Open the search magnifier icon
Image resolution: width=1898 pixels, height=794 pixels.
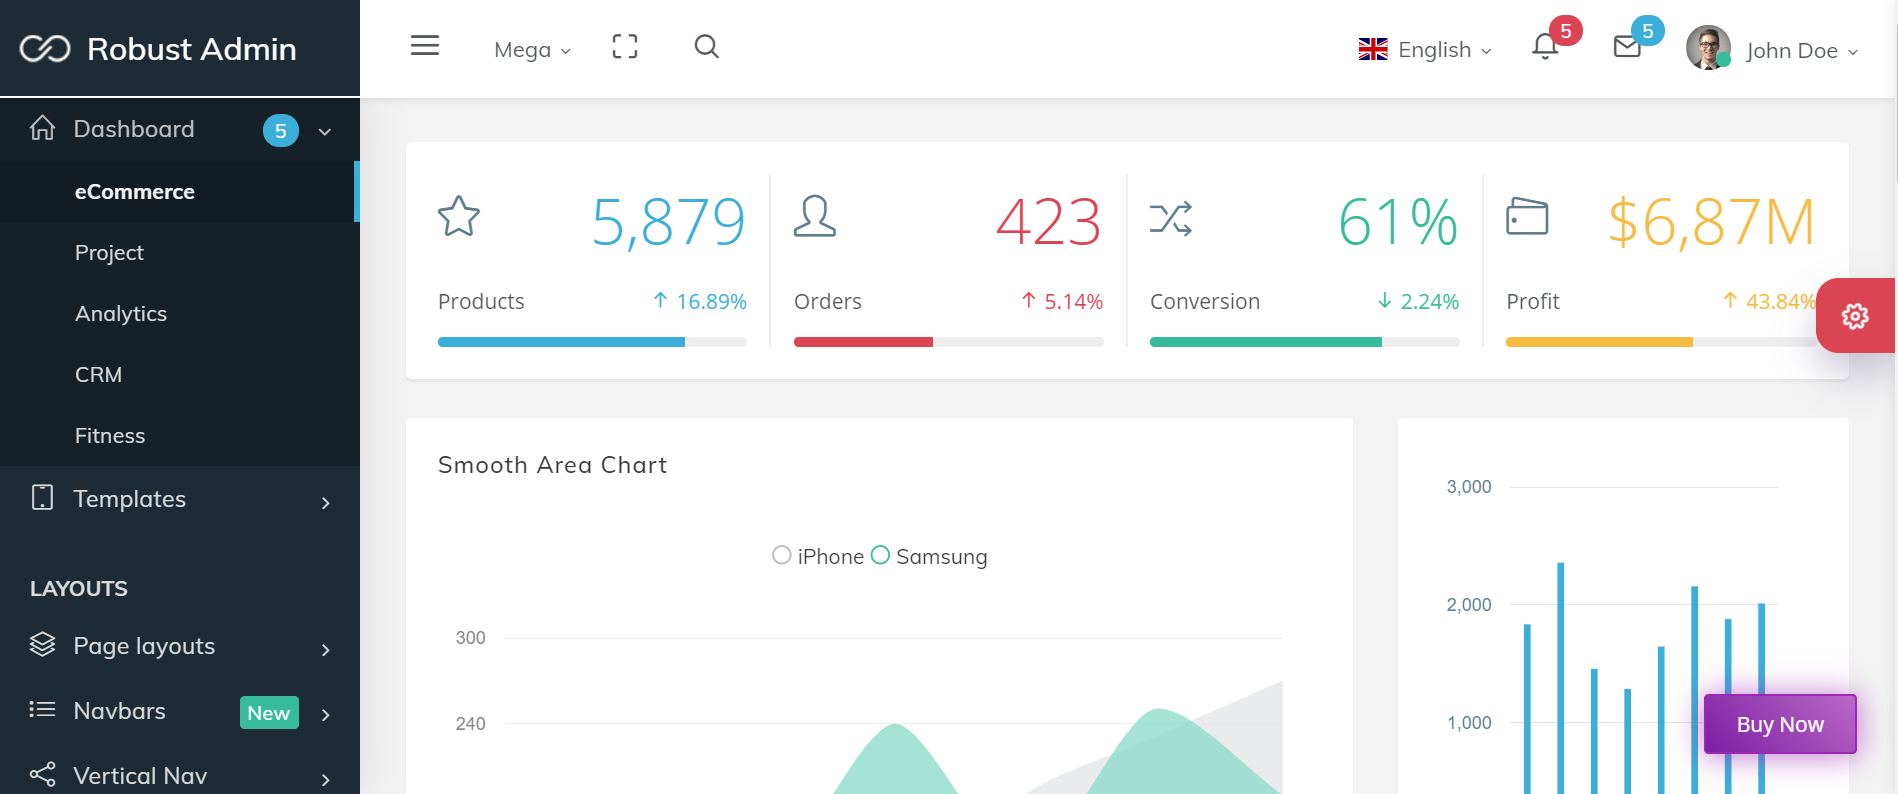tap(707, 47)
